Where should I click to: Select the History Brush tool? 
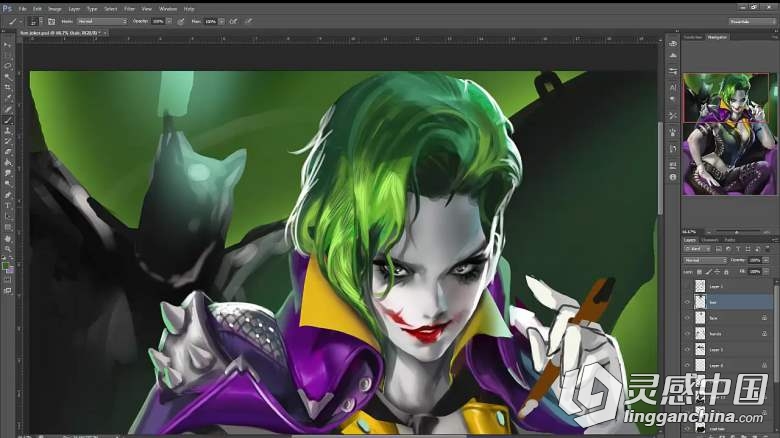(x=7, y=141)
